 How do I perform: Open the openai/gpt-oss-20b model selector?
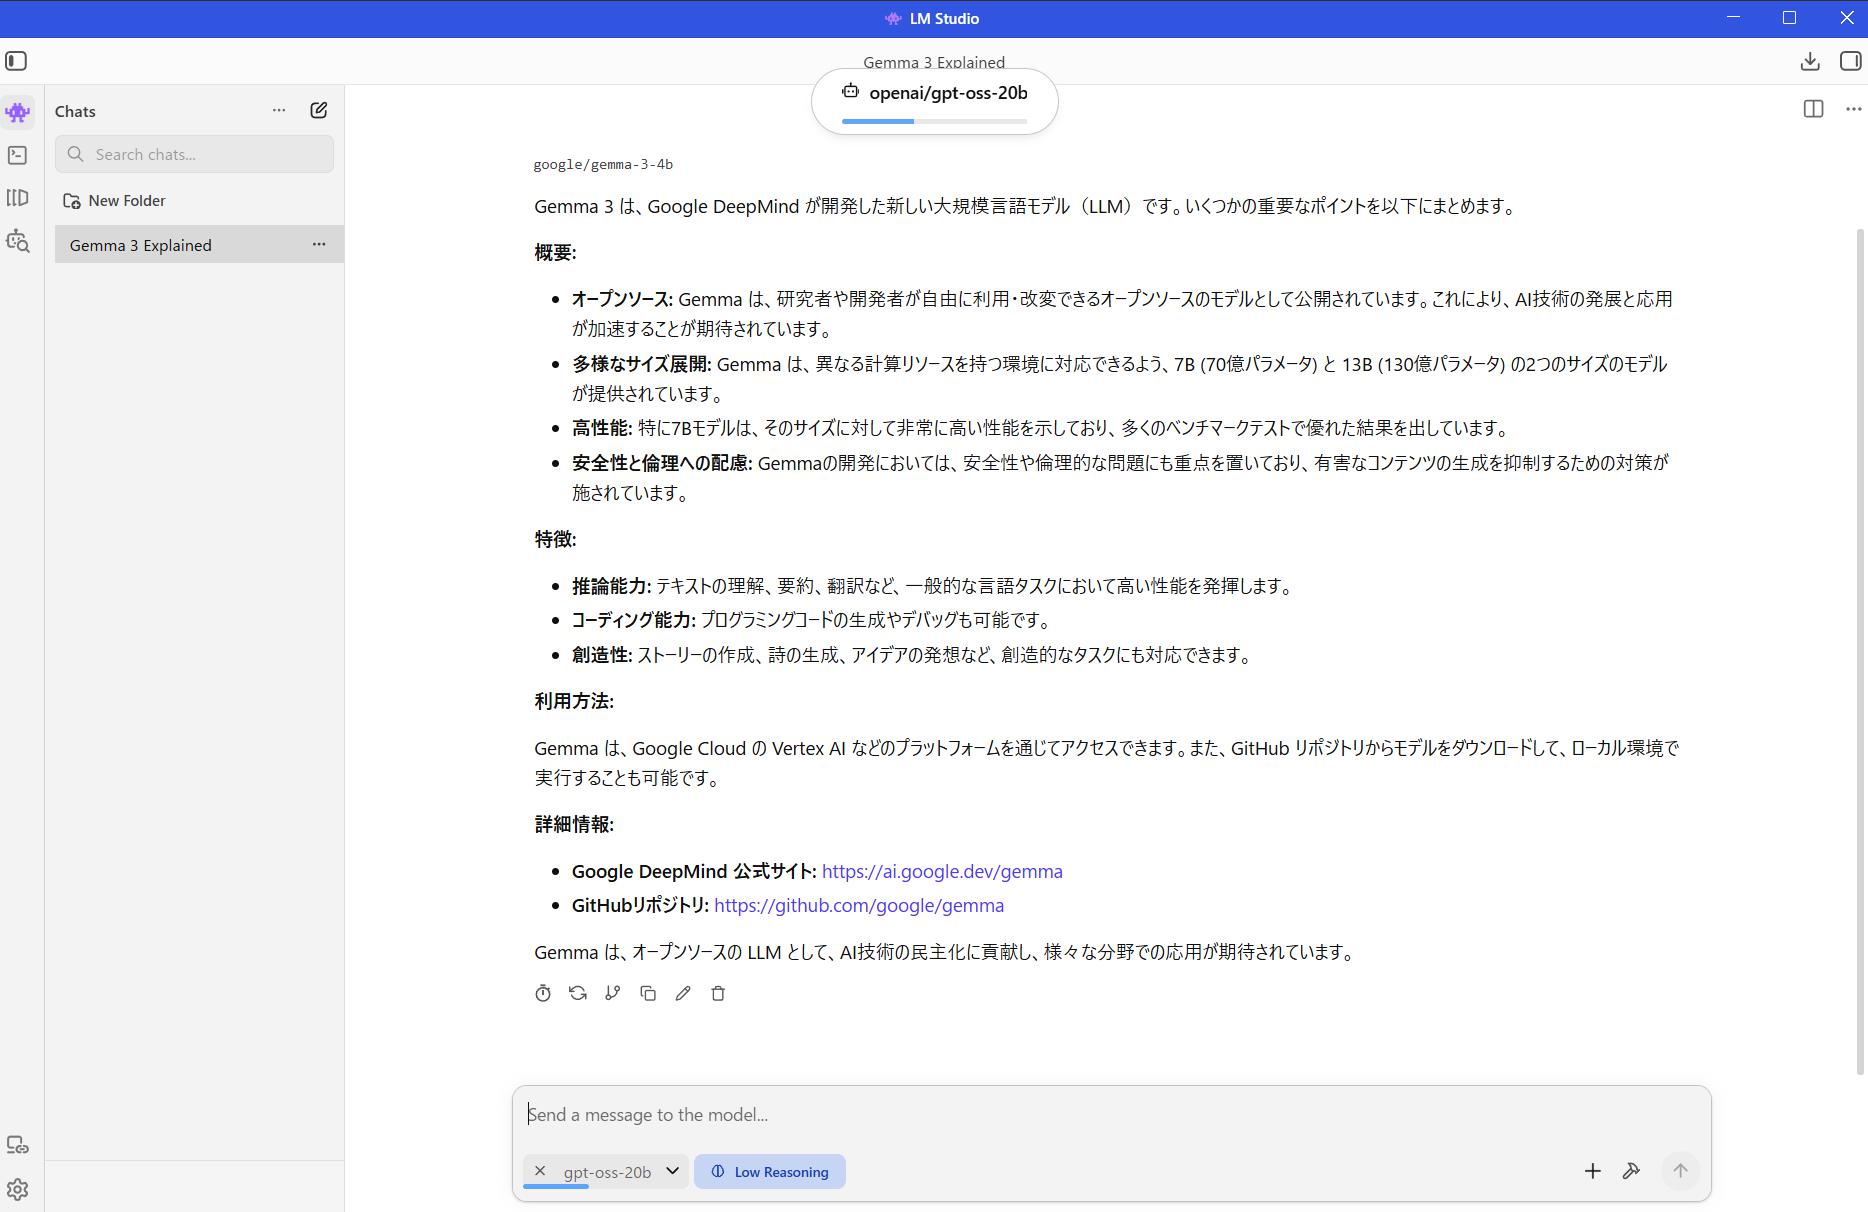point(935,93)
